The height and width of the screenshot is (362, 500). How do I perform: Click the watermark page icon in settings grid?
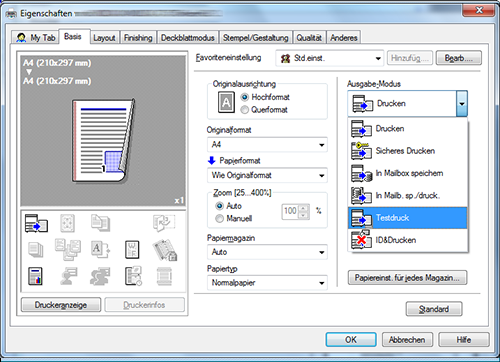(x=132, y=250)
